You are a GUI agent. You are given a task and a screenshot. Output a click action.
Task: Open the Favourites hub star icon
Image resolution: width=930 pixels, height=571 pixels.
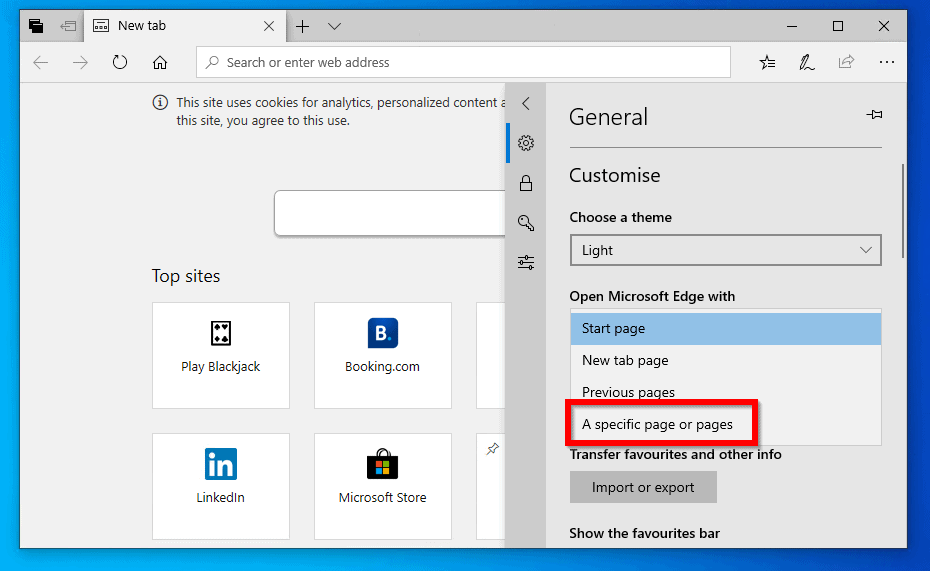pyautogui.click(x=767, y=62)
